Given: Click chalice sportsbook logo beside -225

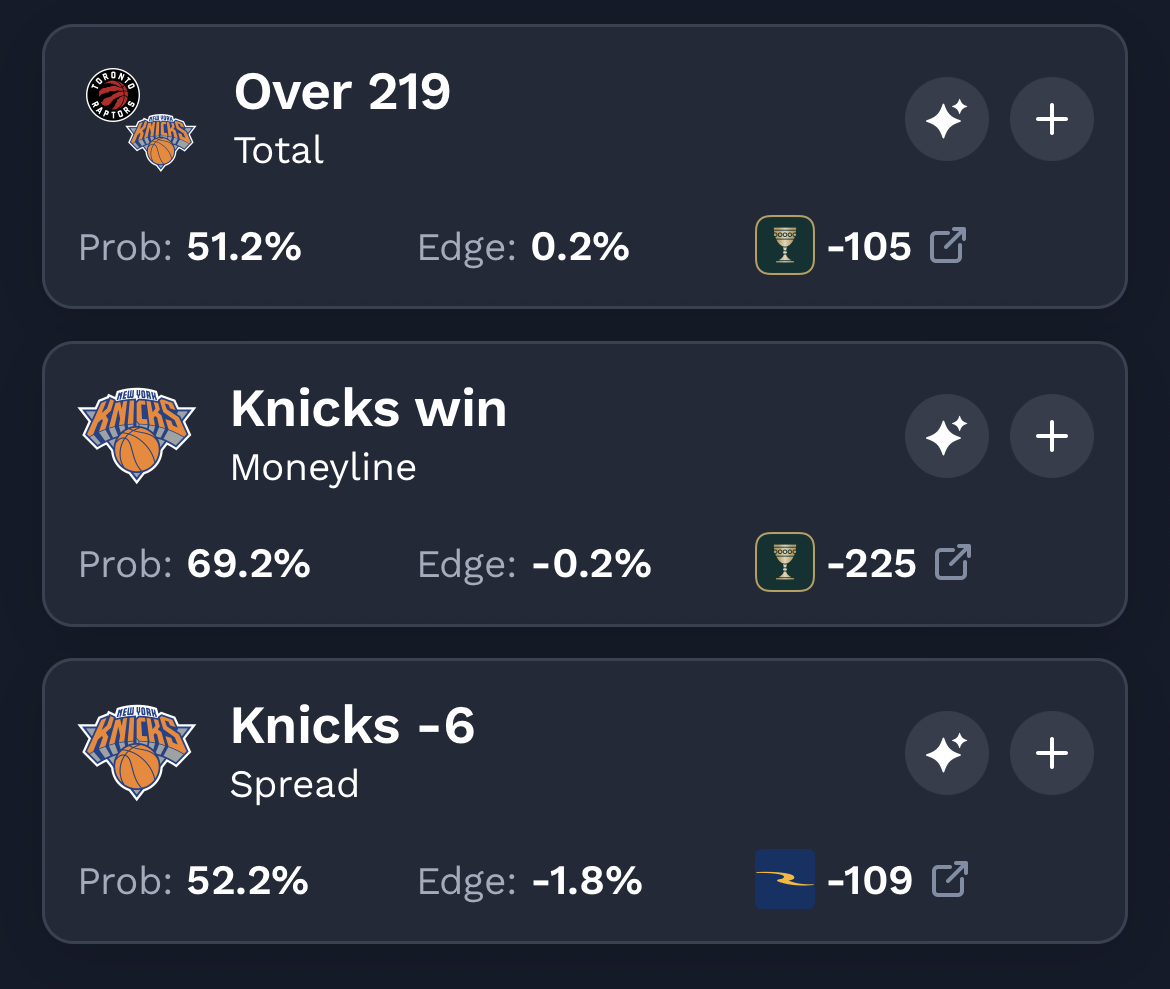Looking at the screenshot, I should [x=784, y=562].
